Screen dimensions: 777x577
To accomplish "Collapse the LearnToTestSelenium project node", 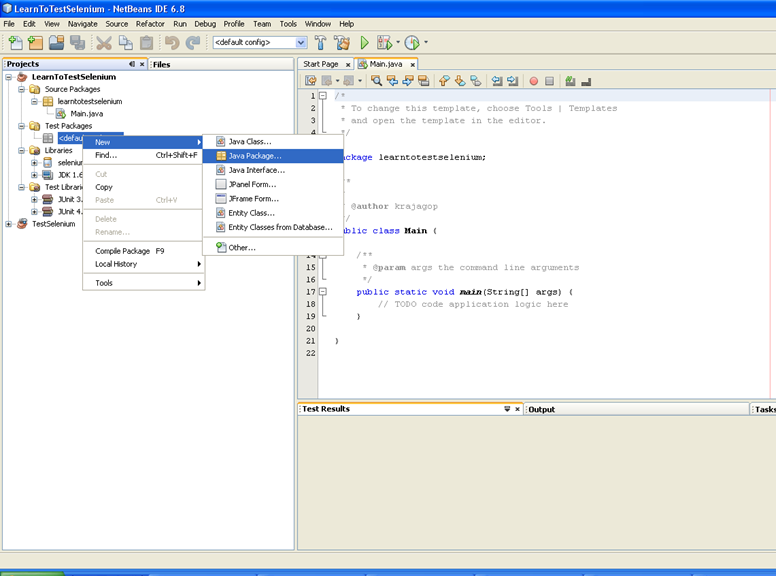I will pyautogui.click(x=8, y=77).
